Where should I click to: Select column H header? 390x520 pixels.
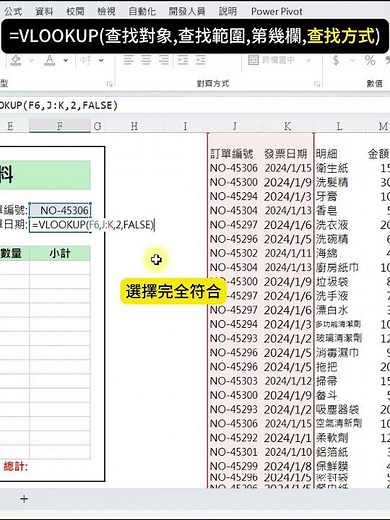[x=134, y=126]
